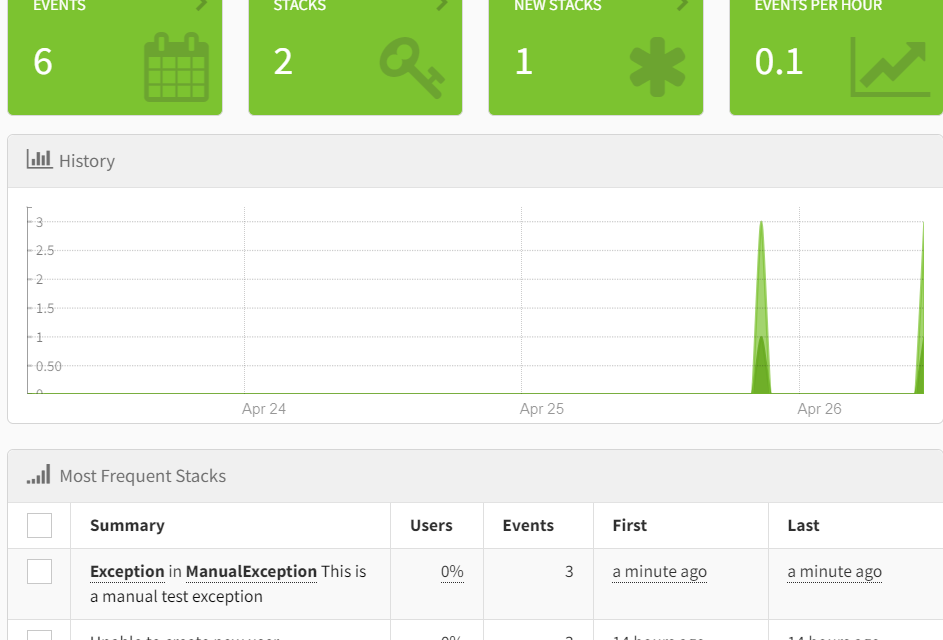This screenshot has width=943, height=640.
Task: Open the Exception stack summary link
Action: pyautogui.click(x=127, y=571)
